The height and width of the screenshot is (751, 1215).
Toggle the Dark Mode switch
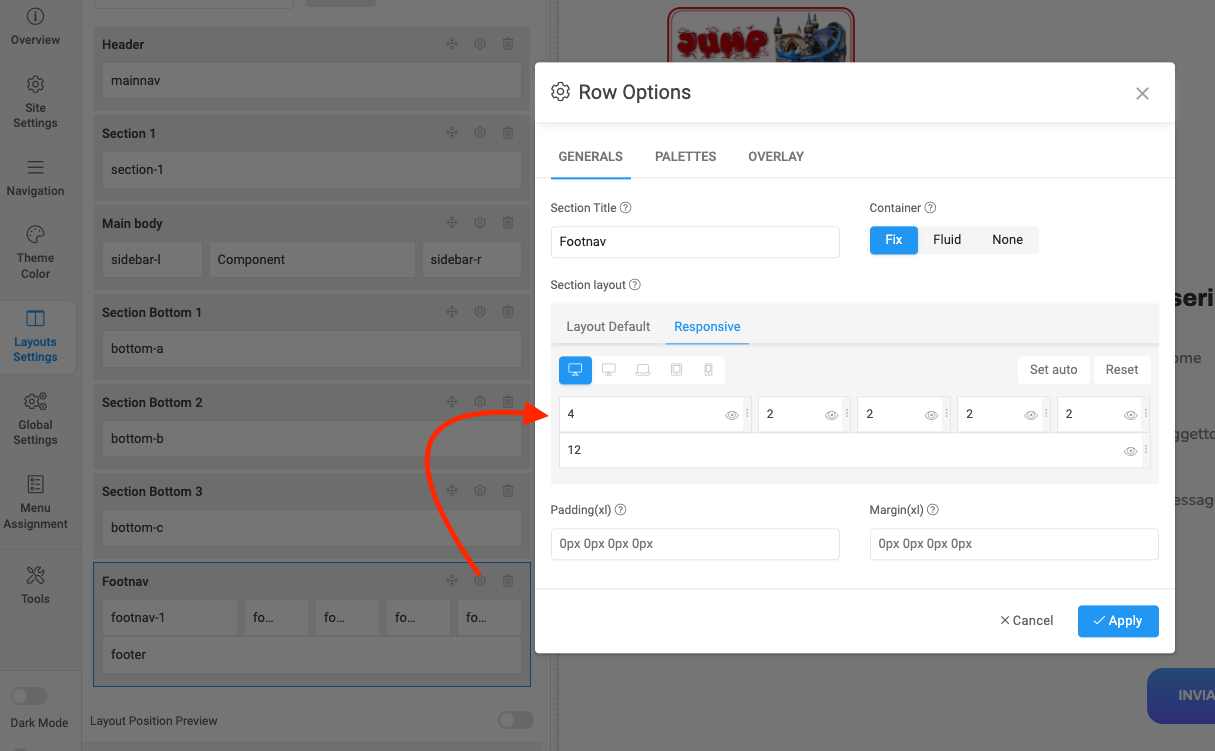coord(28,696)
